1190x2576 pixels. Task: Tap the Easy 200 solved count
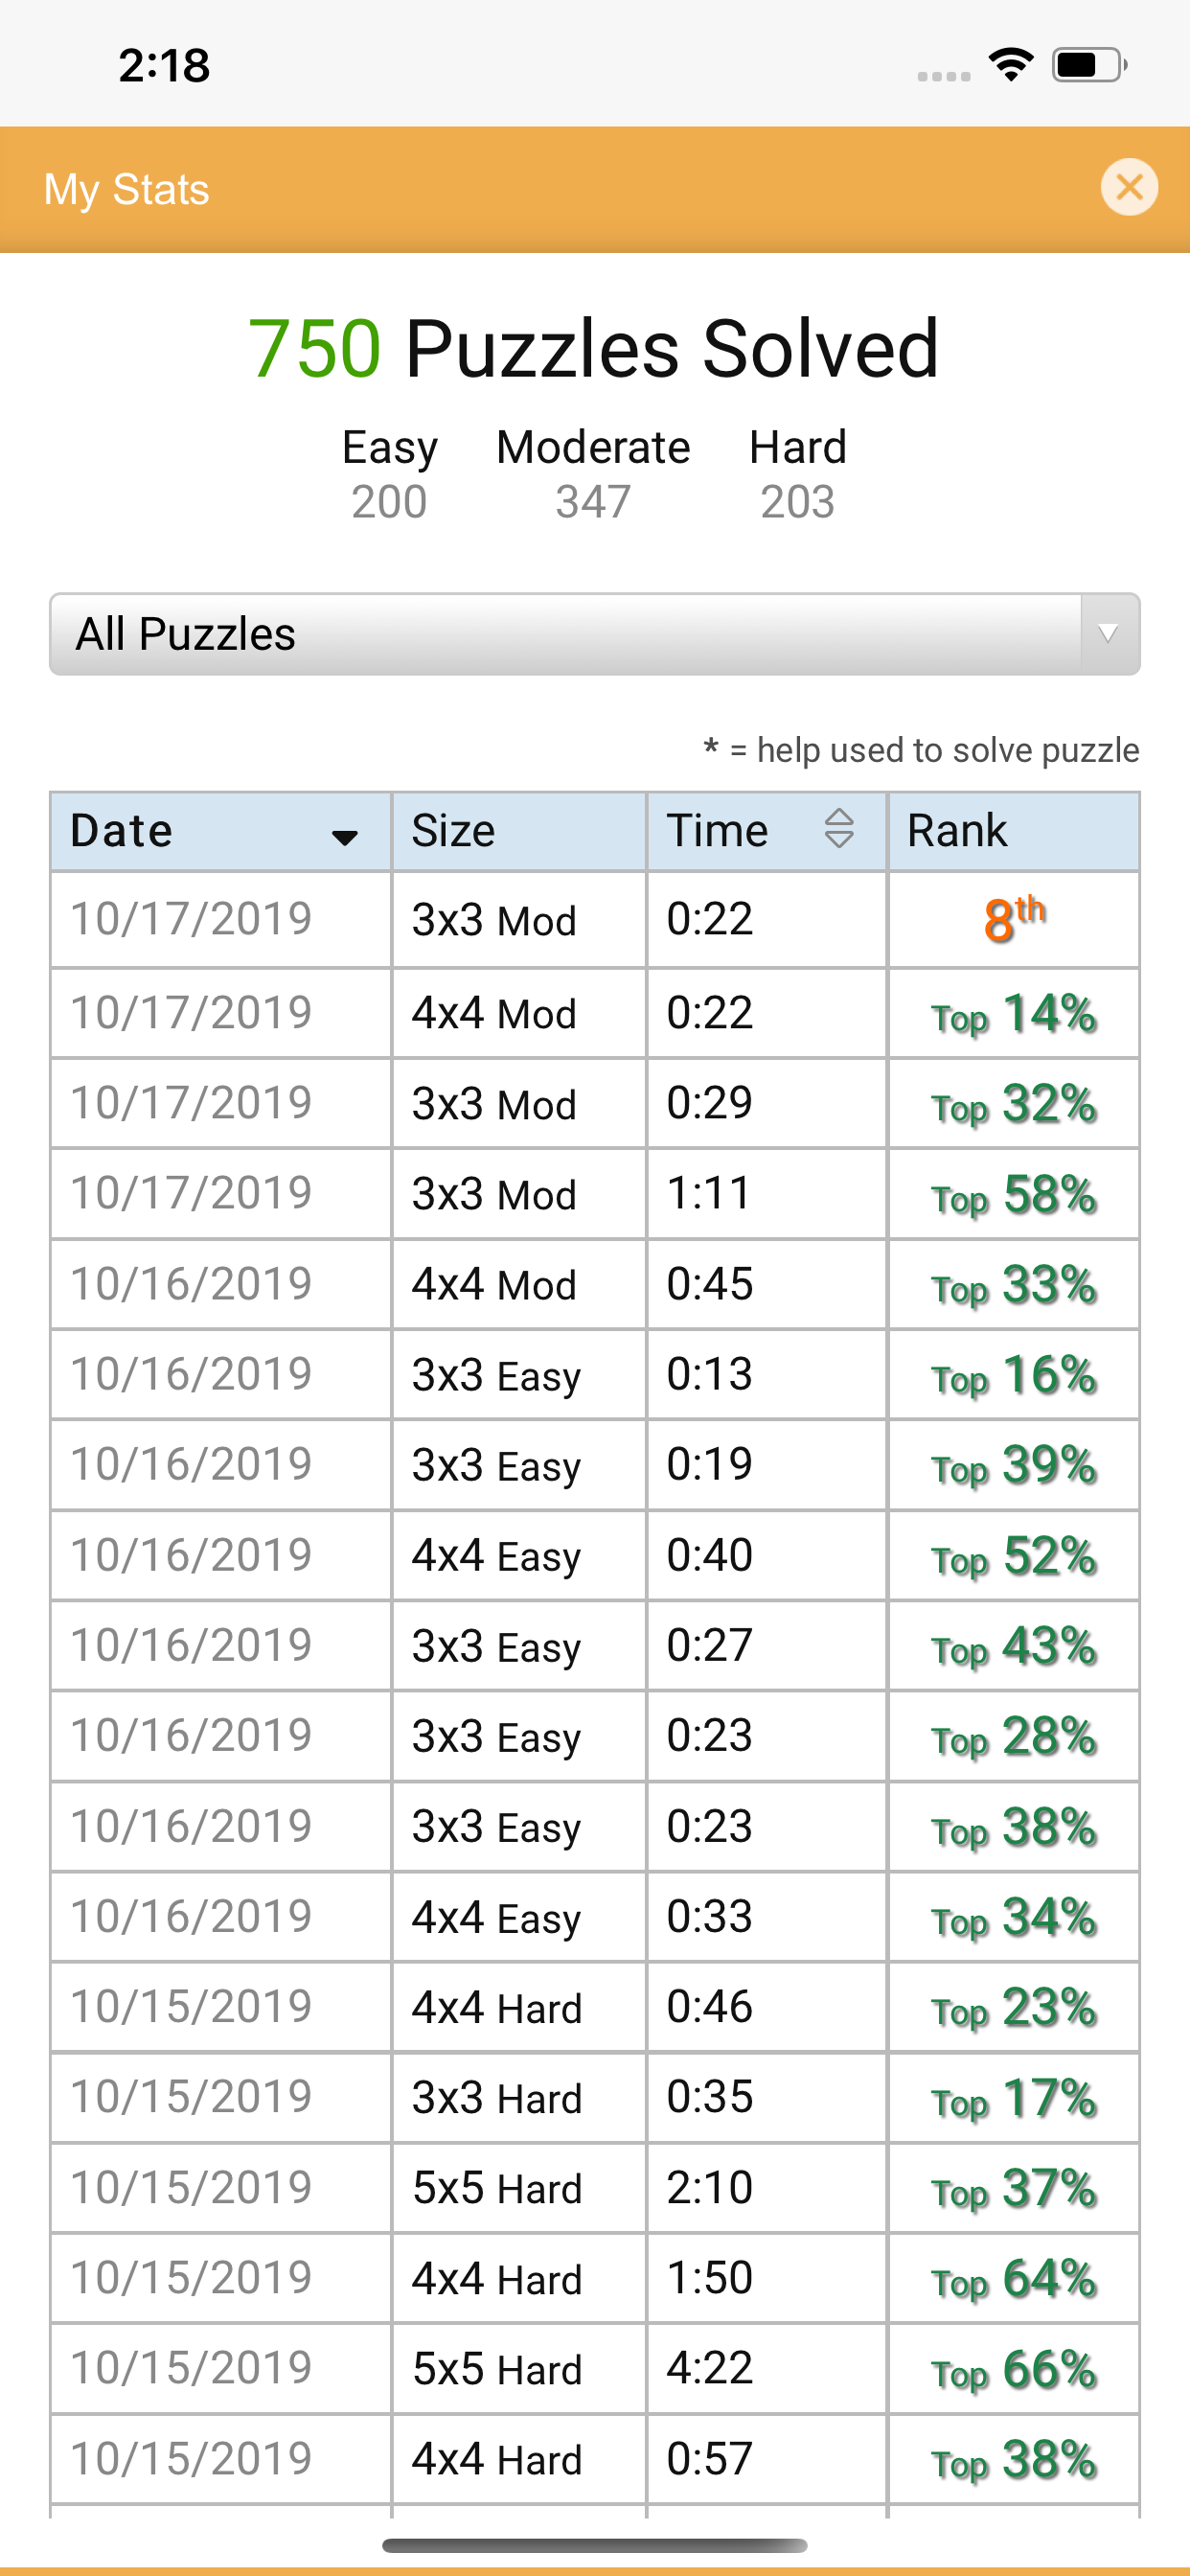[389, 474]
